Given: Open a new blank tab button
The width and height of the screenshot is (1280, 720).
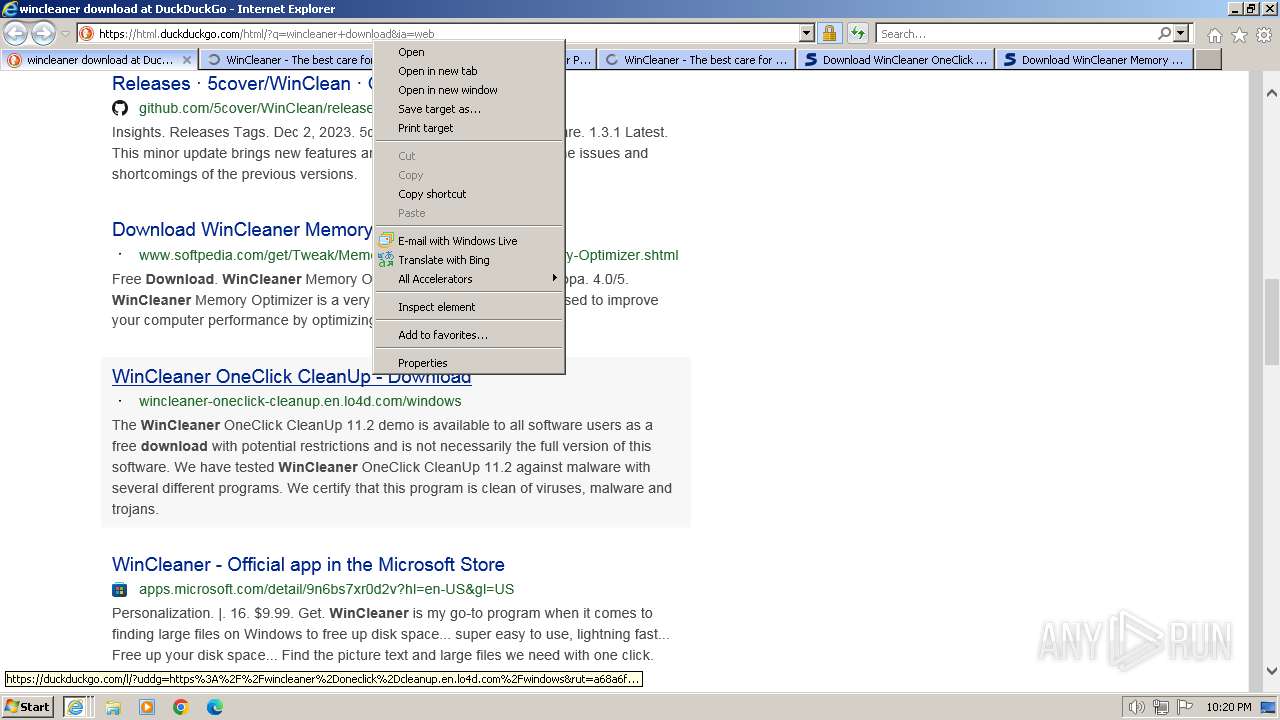Looking at the screenshot, I should pos(1208,60).
